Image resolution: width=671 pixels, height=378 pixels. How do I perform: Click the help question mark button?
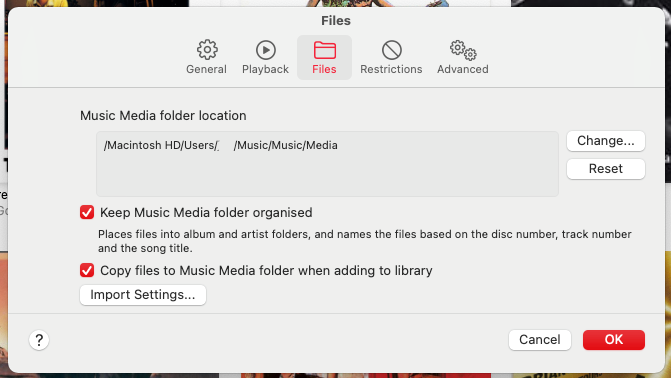[39, 340]
